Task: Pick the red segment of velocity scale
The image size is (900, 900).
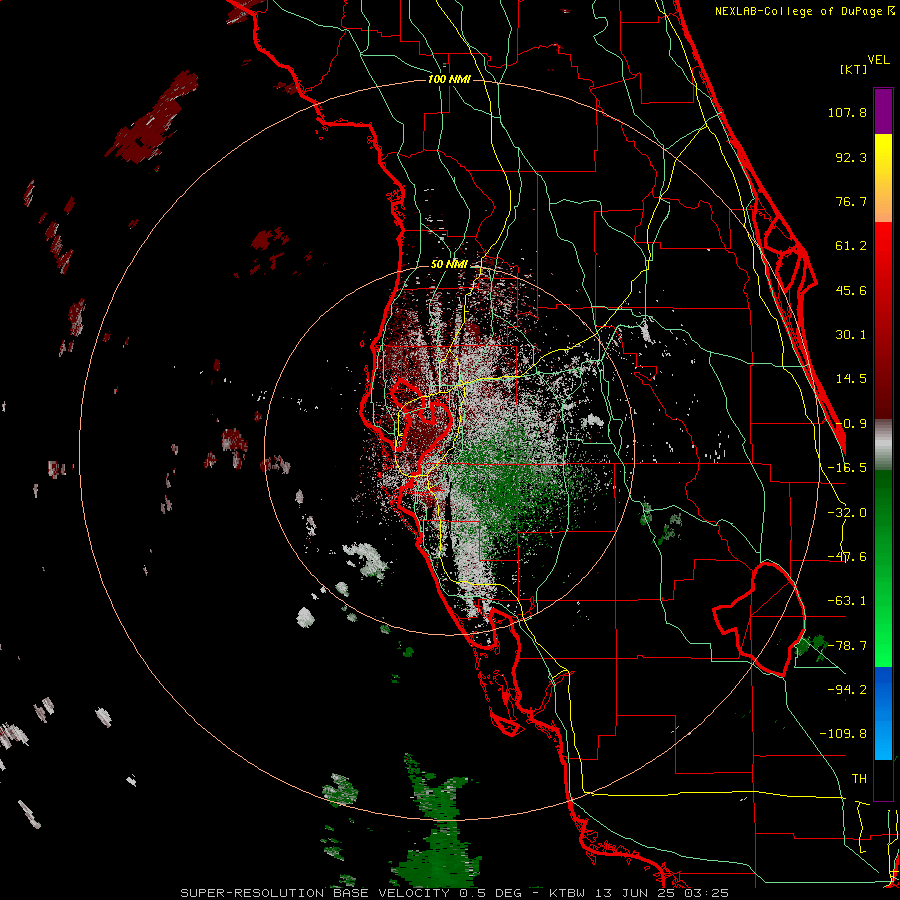Action: tap(883, 320)
